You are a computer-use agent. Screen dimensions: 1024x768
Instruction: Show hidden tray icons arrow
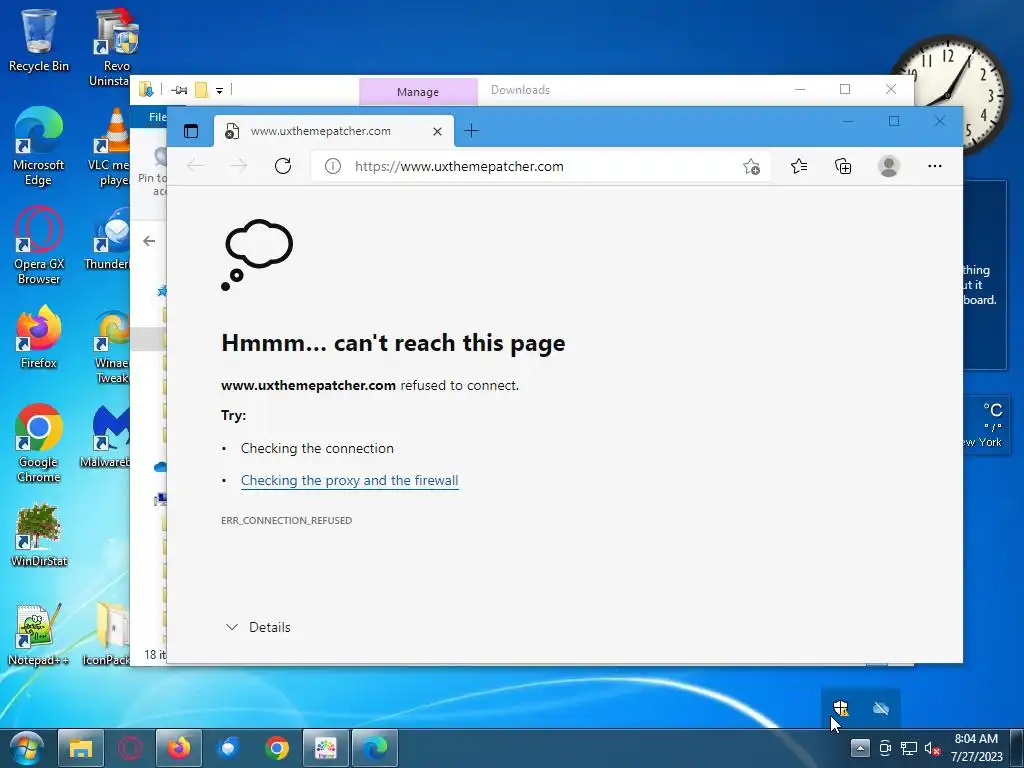860,748
